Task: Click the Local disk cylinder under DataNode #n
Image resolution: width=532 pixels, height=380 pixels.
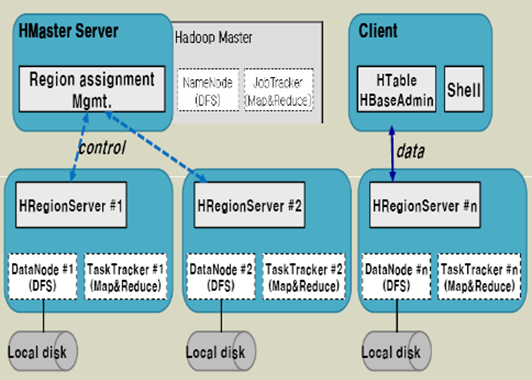Action: point(397,351)
